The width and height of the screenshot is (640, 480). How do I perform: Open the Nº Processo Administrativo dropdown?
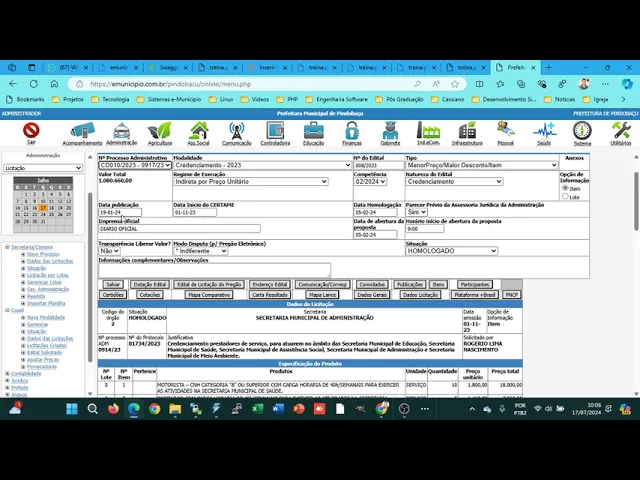click(x=135, y=165)
